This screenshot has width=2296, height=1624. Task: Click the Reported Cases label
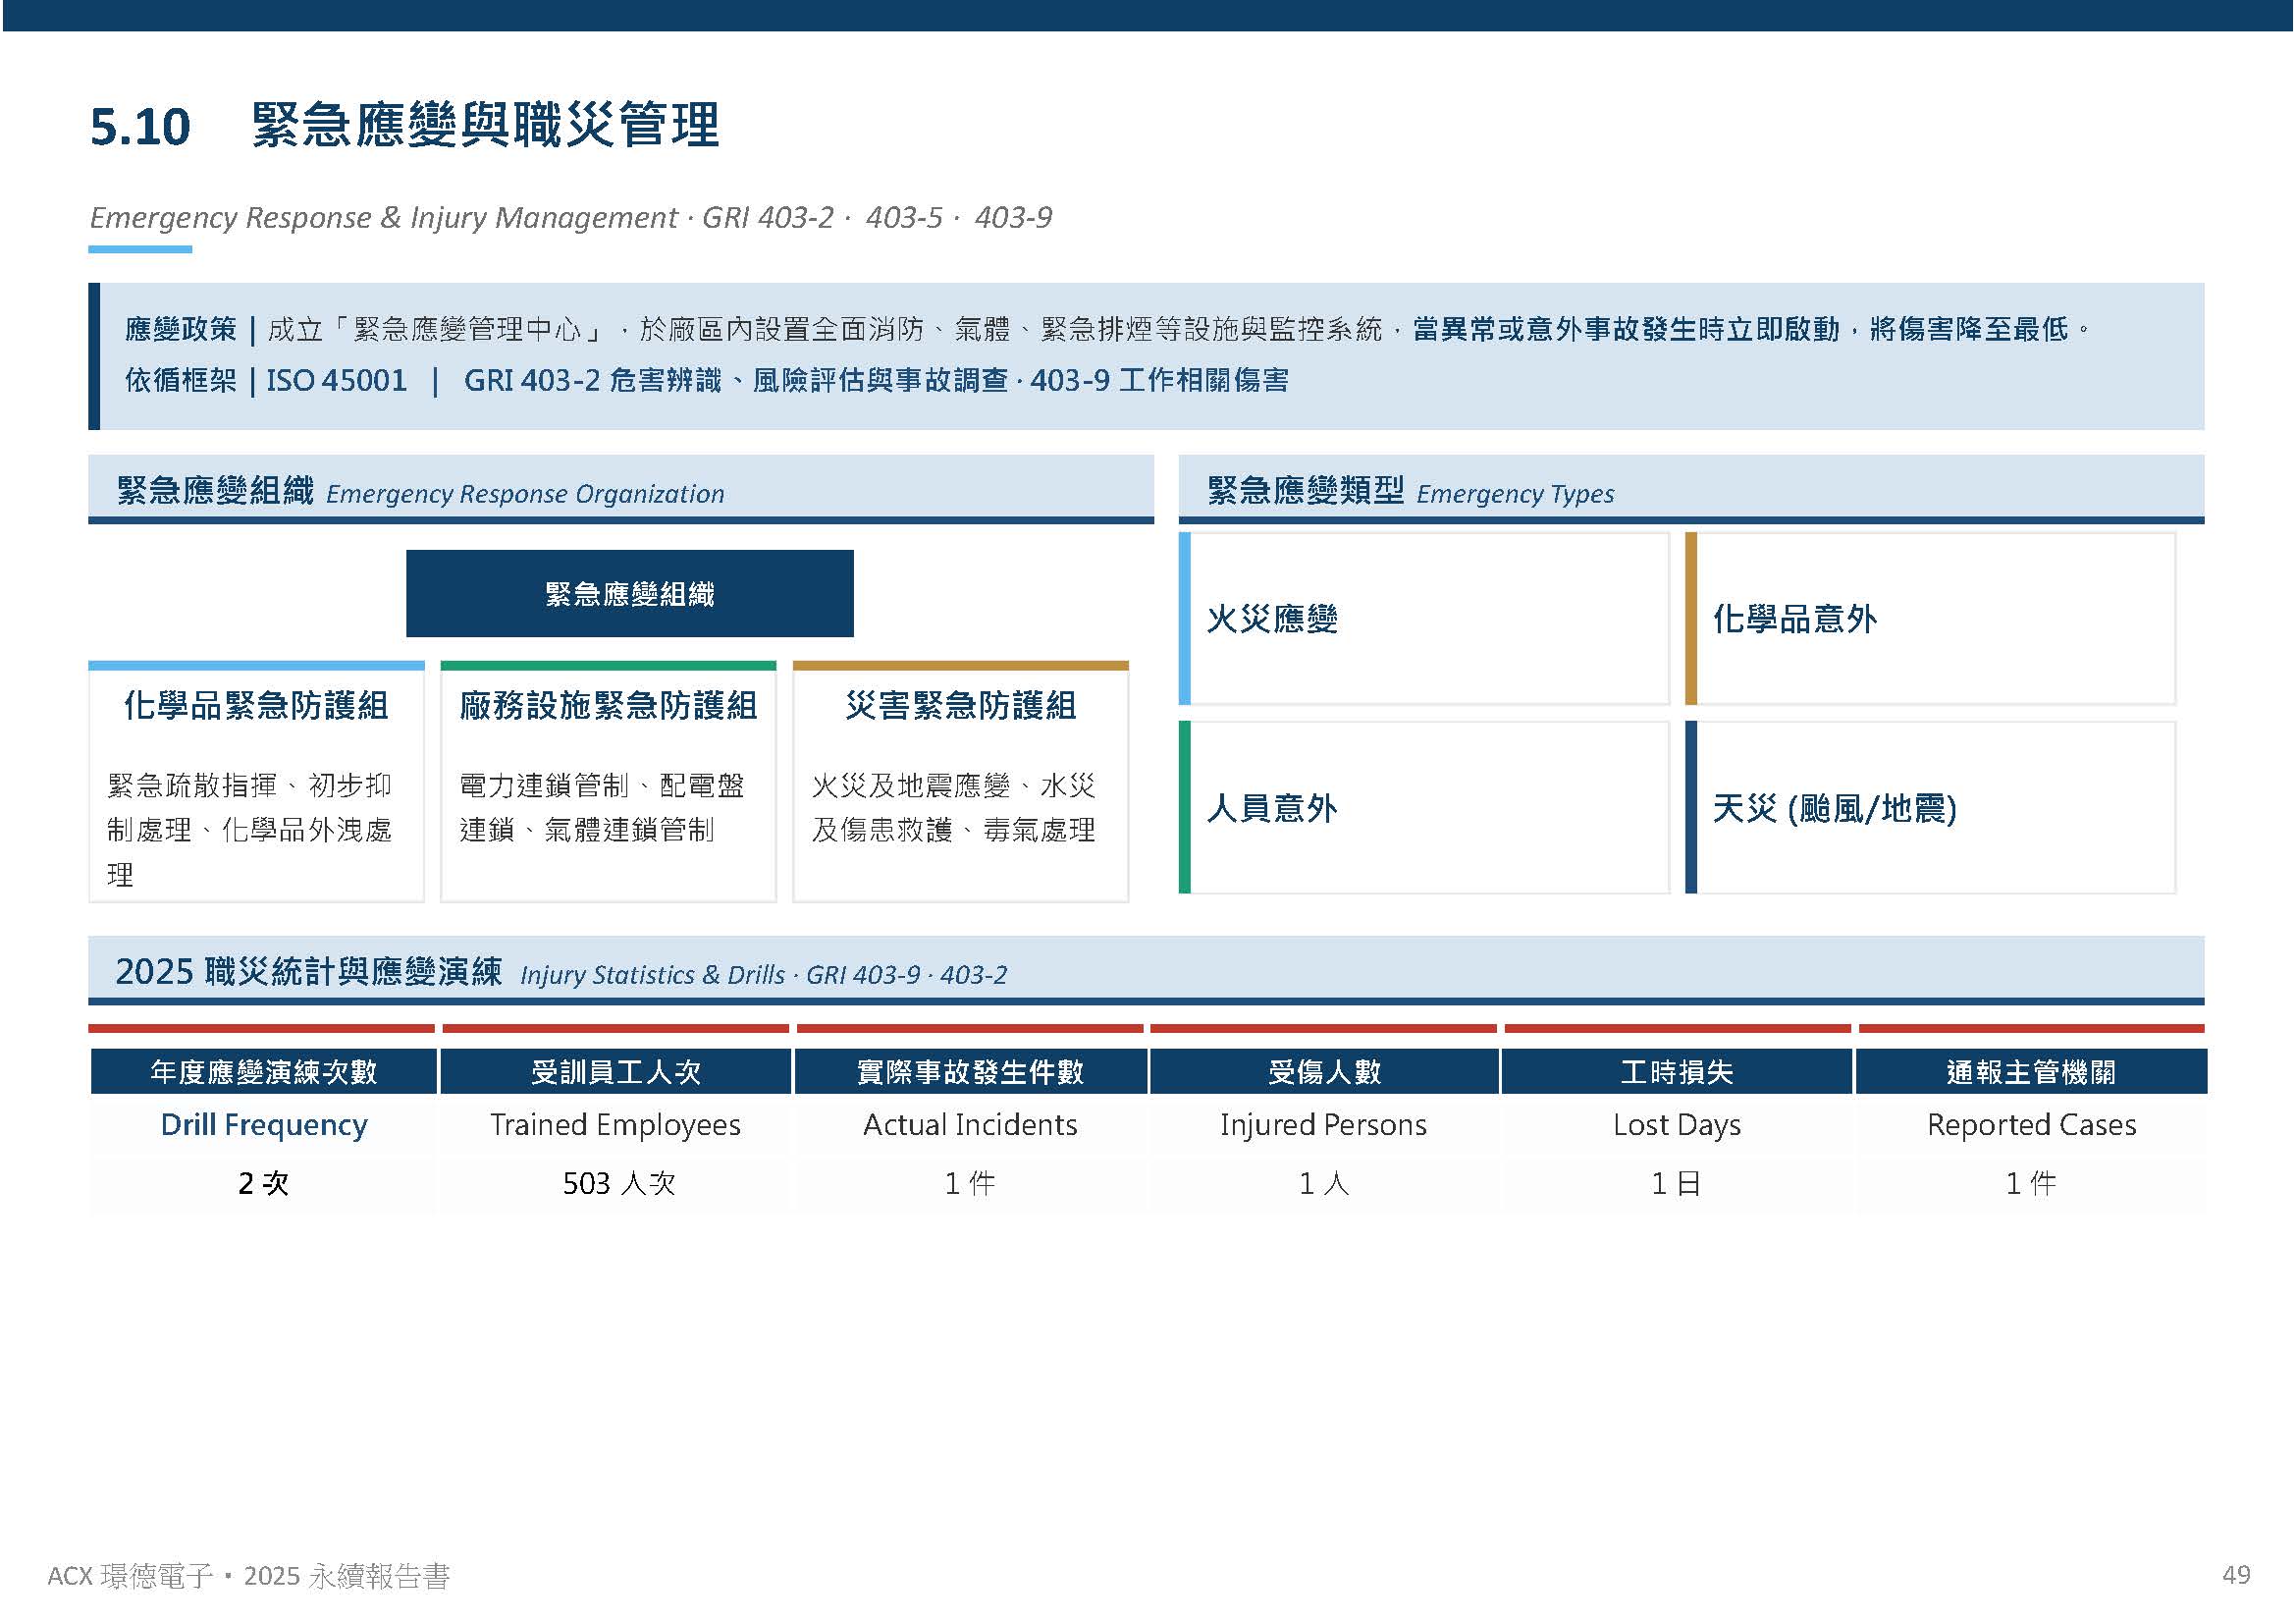2031,1125
